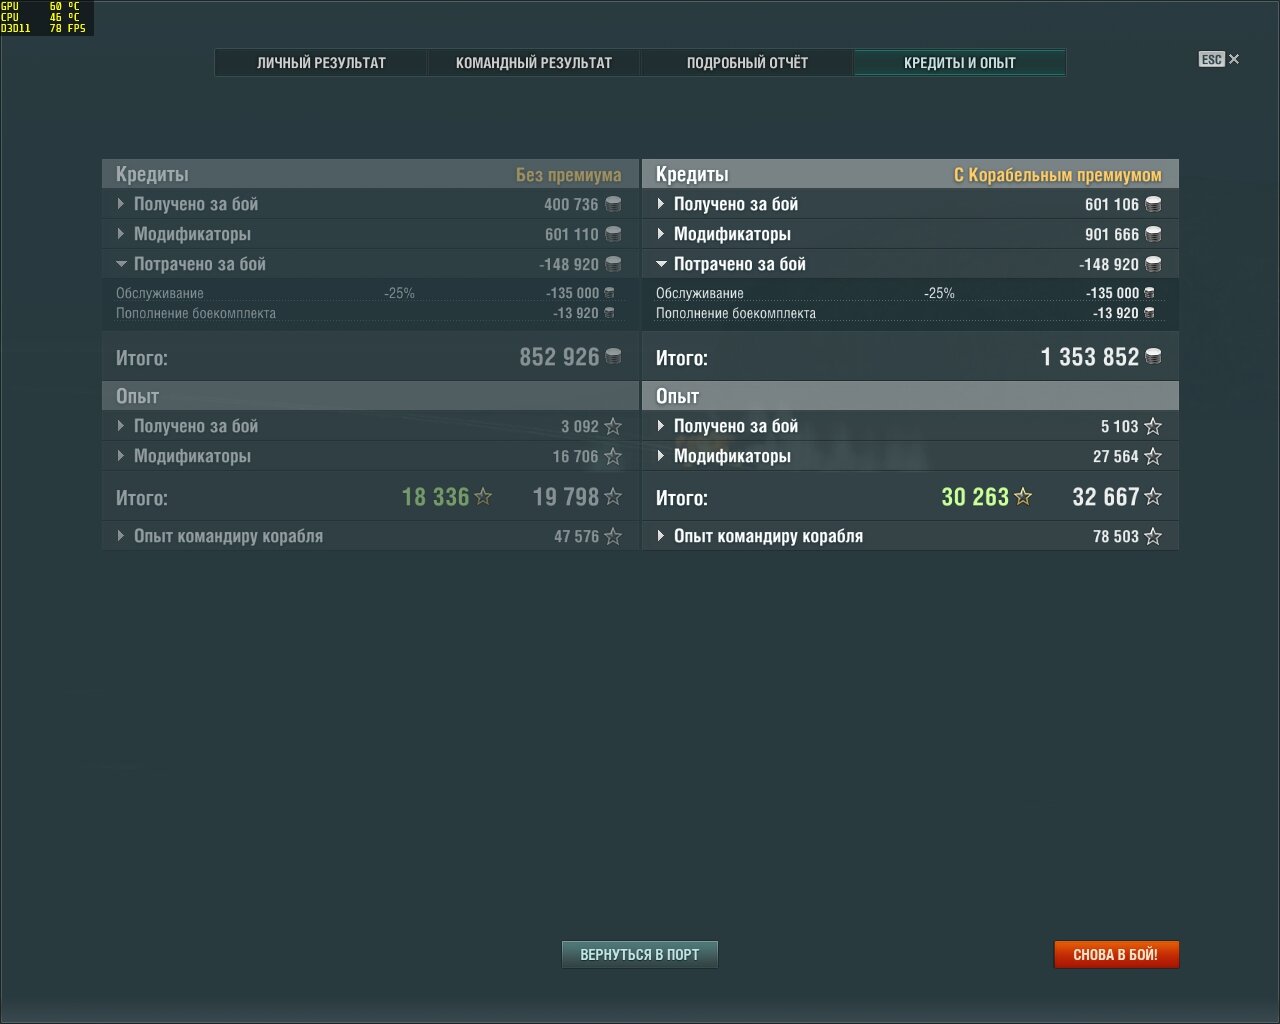Click the coin icon next to 1 353 852
Viewport: 1280px width, 1024px height.
[x=1153, y=357]
